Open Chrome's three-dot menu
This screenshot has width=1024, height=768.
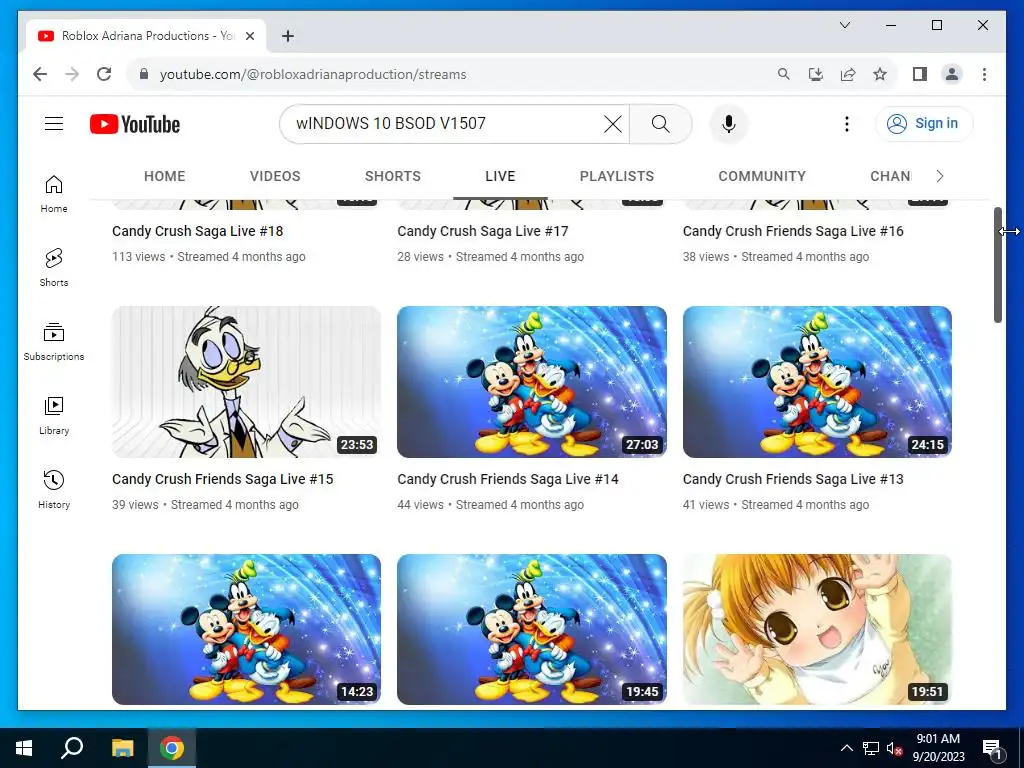click(984, 74)
